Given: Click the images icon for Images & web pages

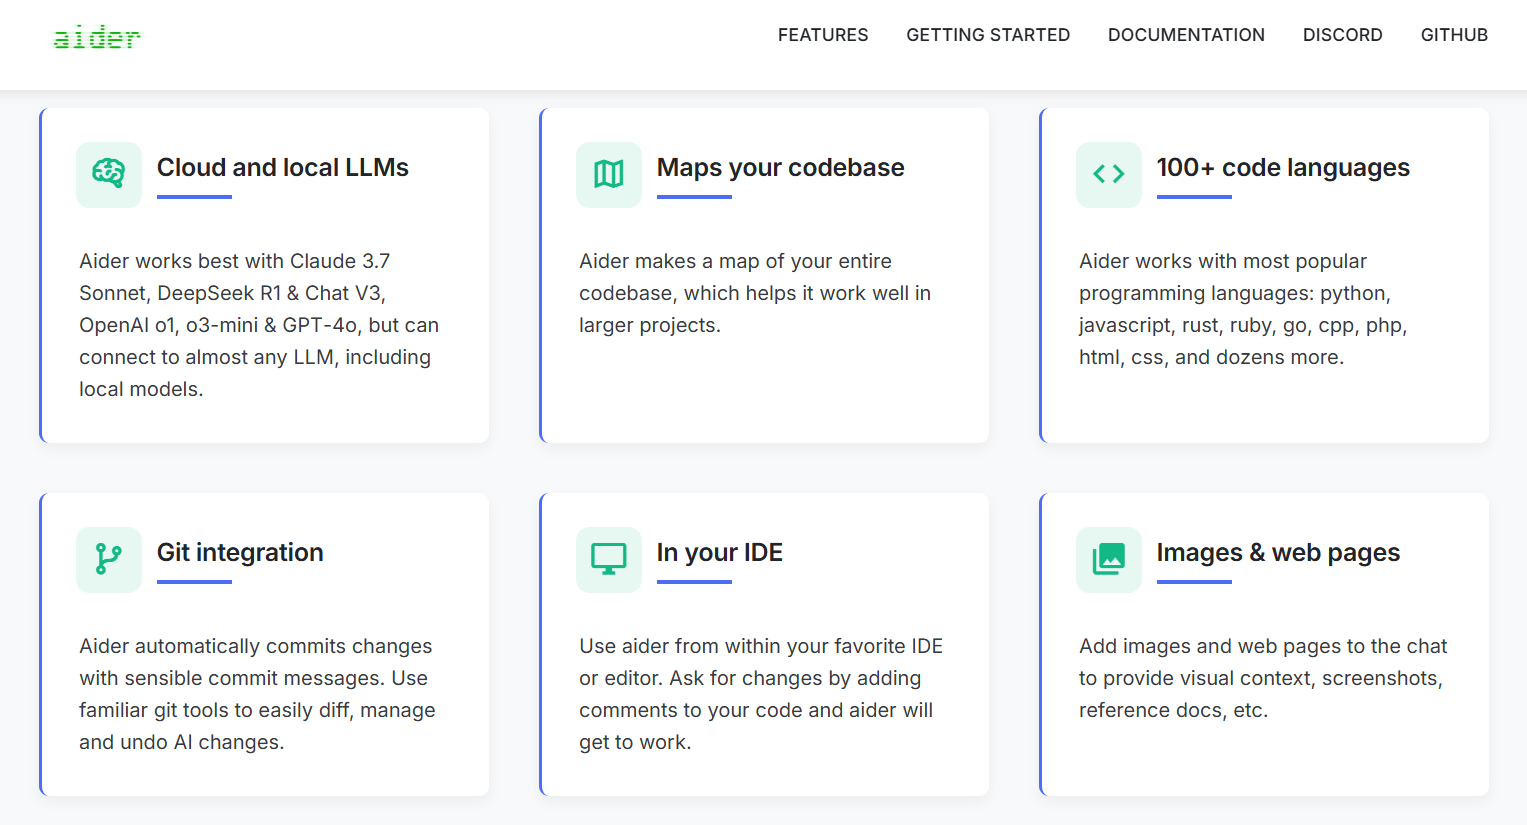Looking at the screenshot, I should coord(1109,559).
